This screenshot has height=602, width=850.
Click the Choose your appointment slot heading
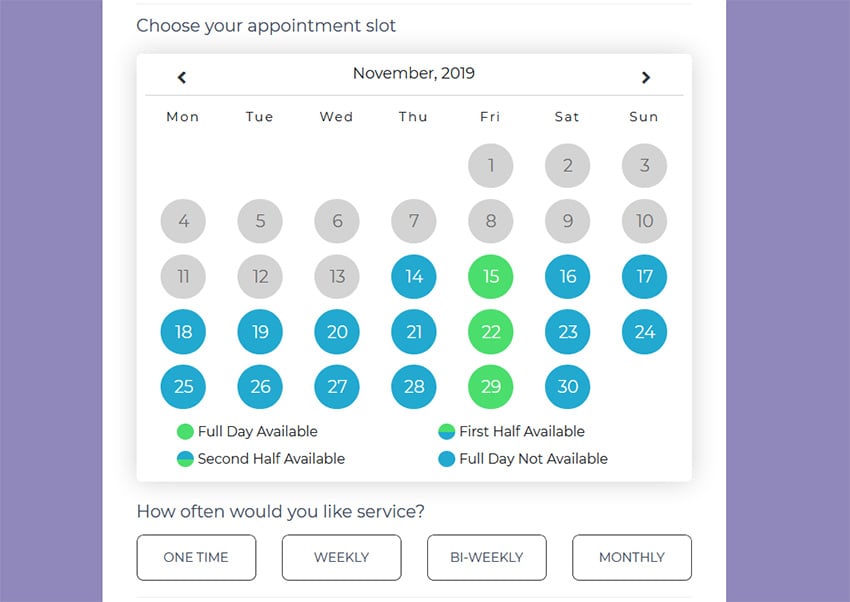pos(267,26)
